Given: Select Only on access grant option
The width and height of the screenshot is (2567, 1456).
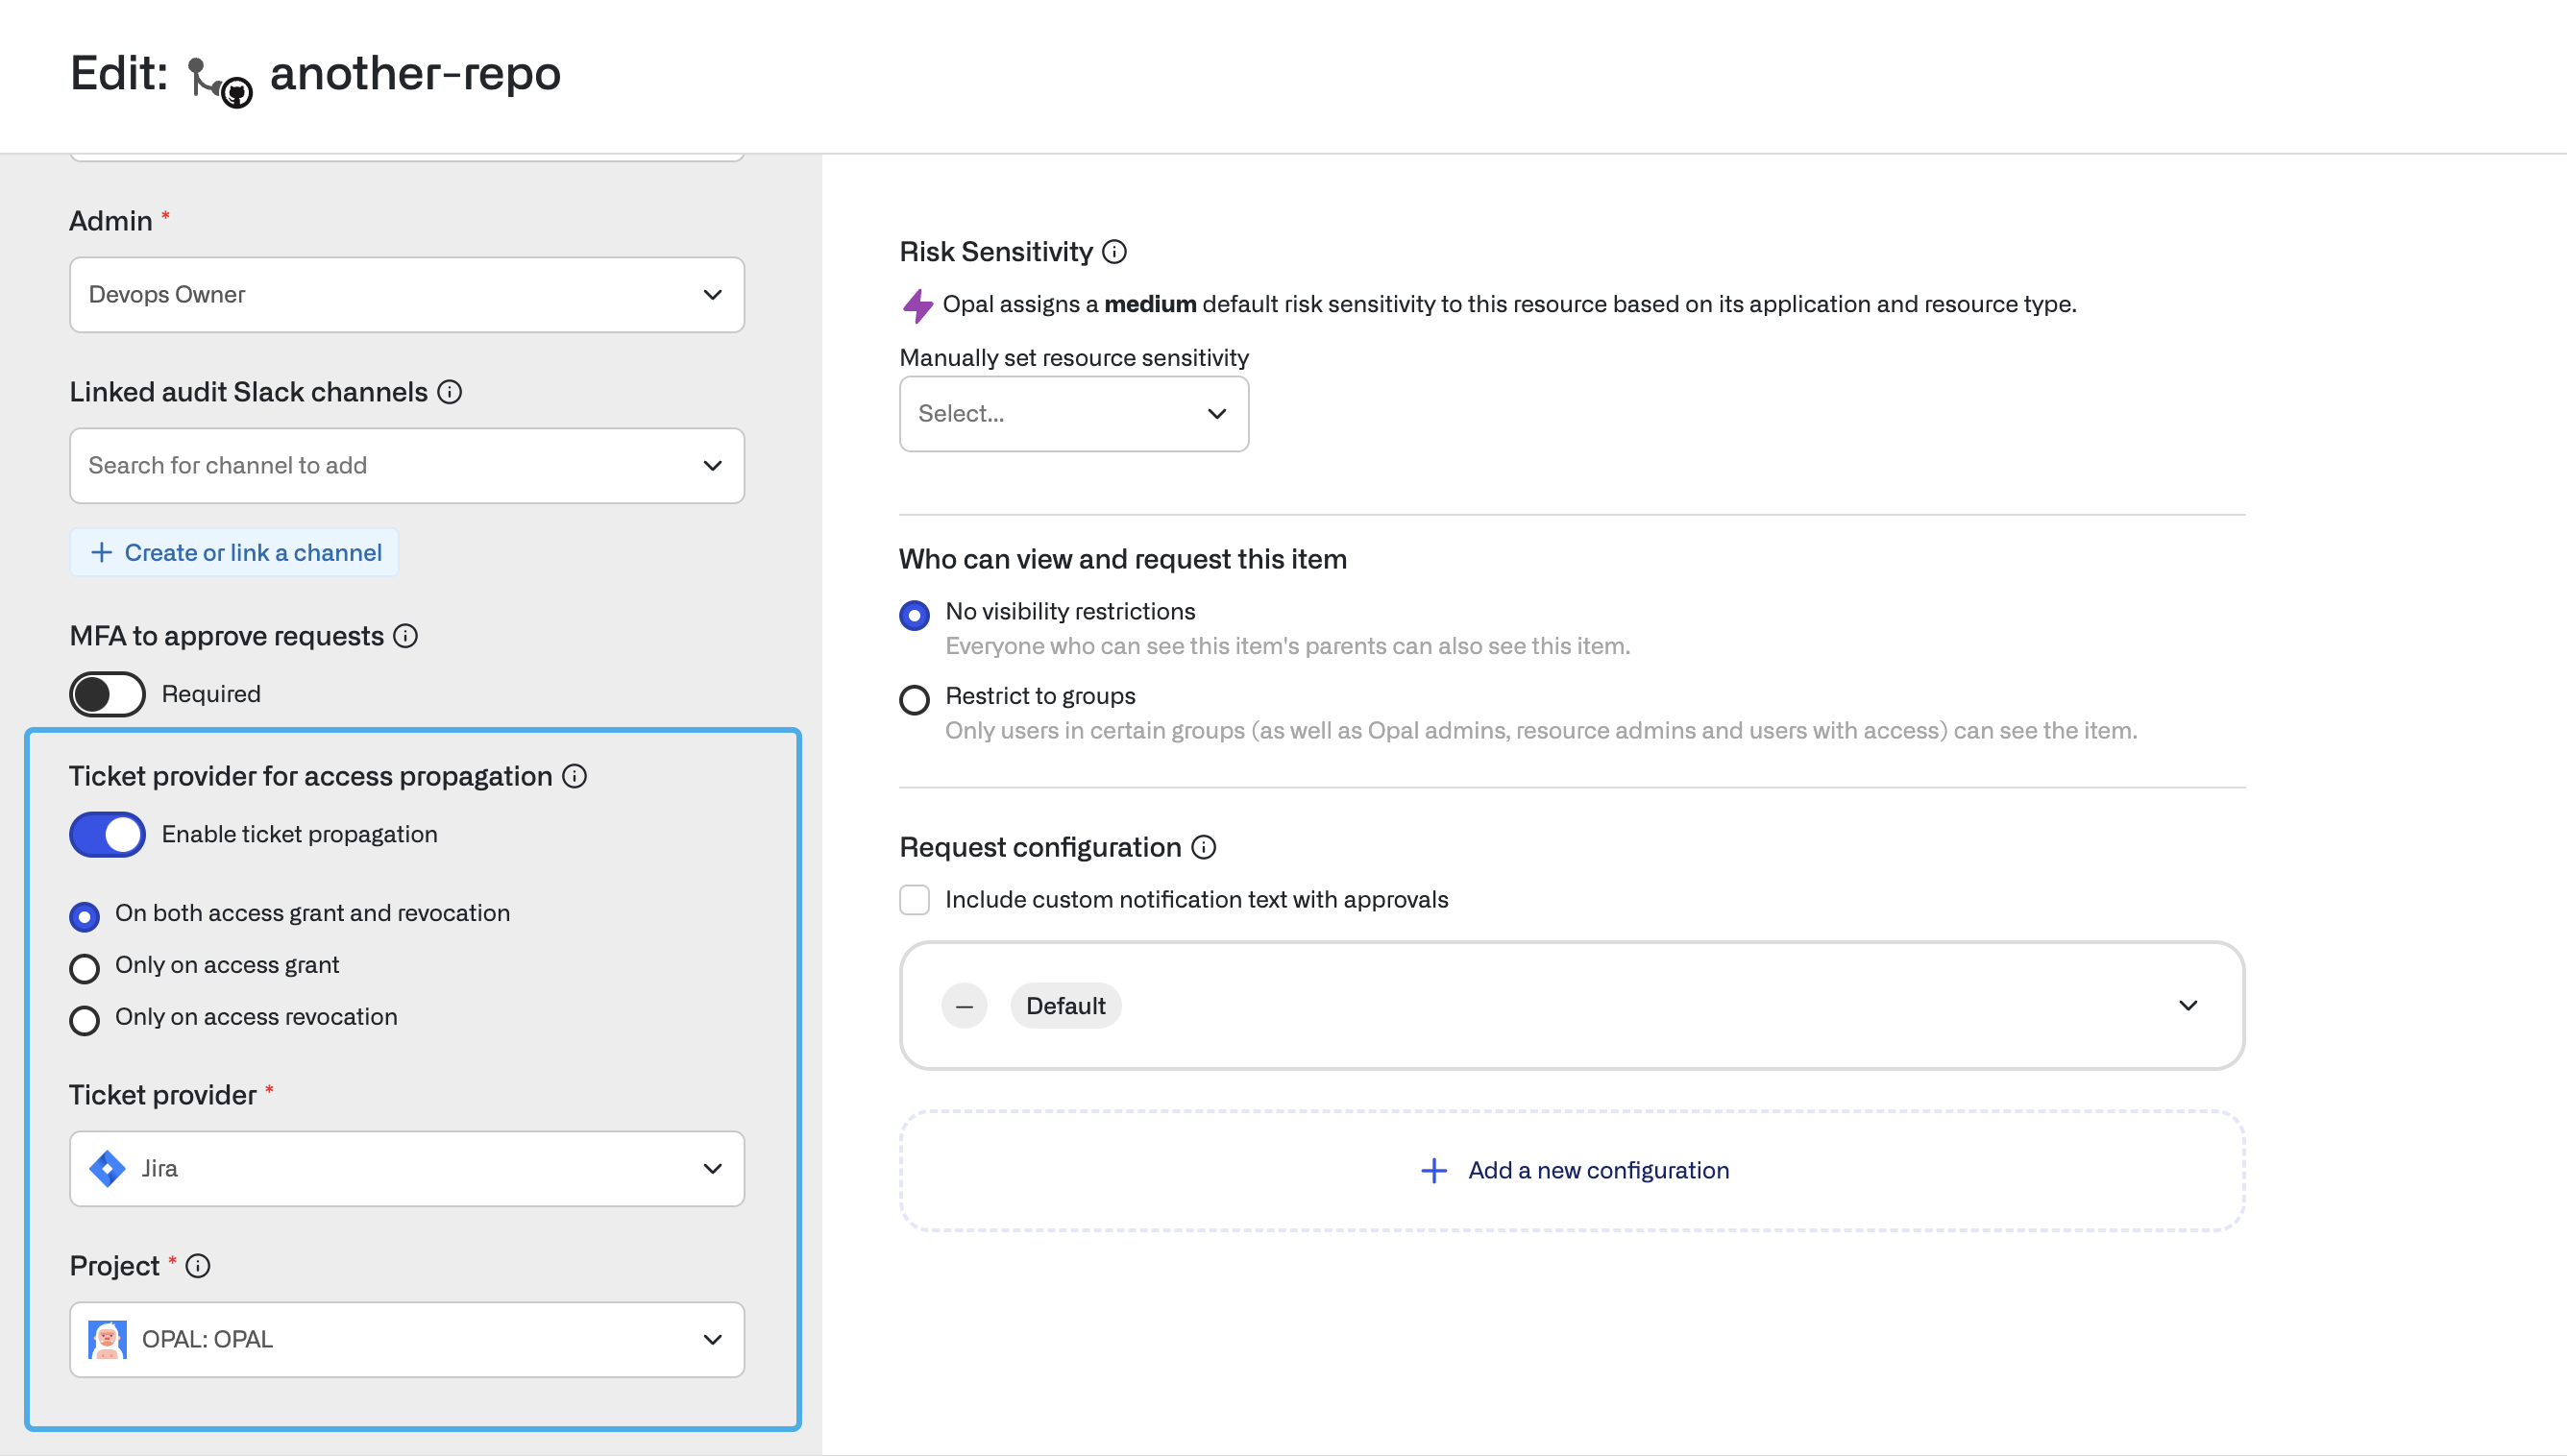Looking at the screenshot, I should tap(85, 968).
